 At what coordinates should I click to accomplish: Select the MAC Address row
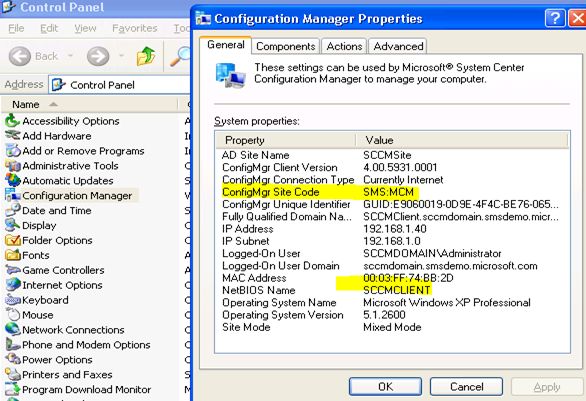pos(392,278)
